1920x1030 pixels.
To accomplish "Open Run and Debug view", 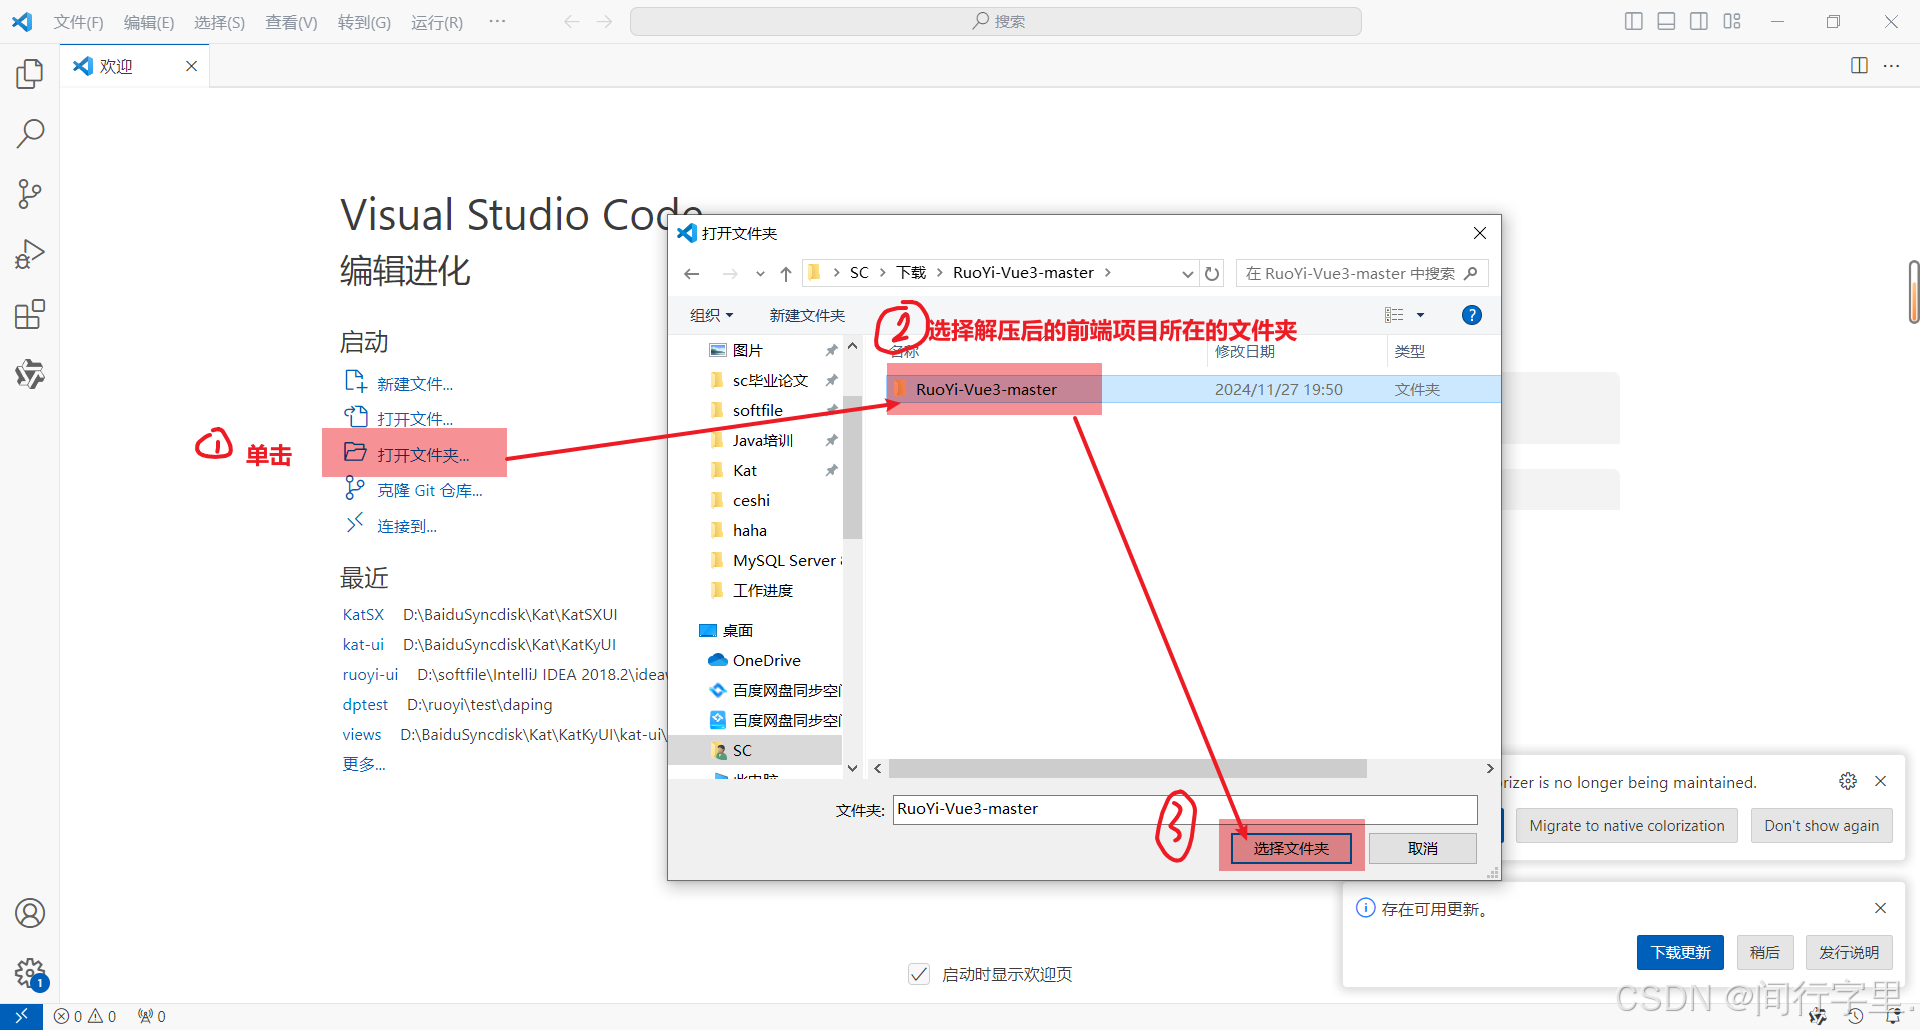I will coord(30,254).
